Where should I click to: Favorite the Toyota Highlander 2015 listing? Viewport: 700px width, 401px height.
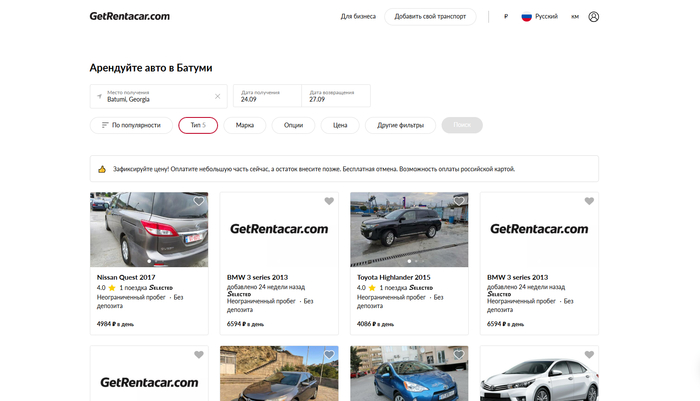tap(458, 202)
